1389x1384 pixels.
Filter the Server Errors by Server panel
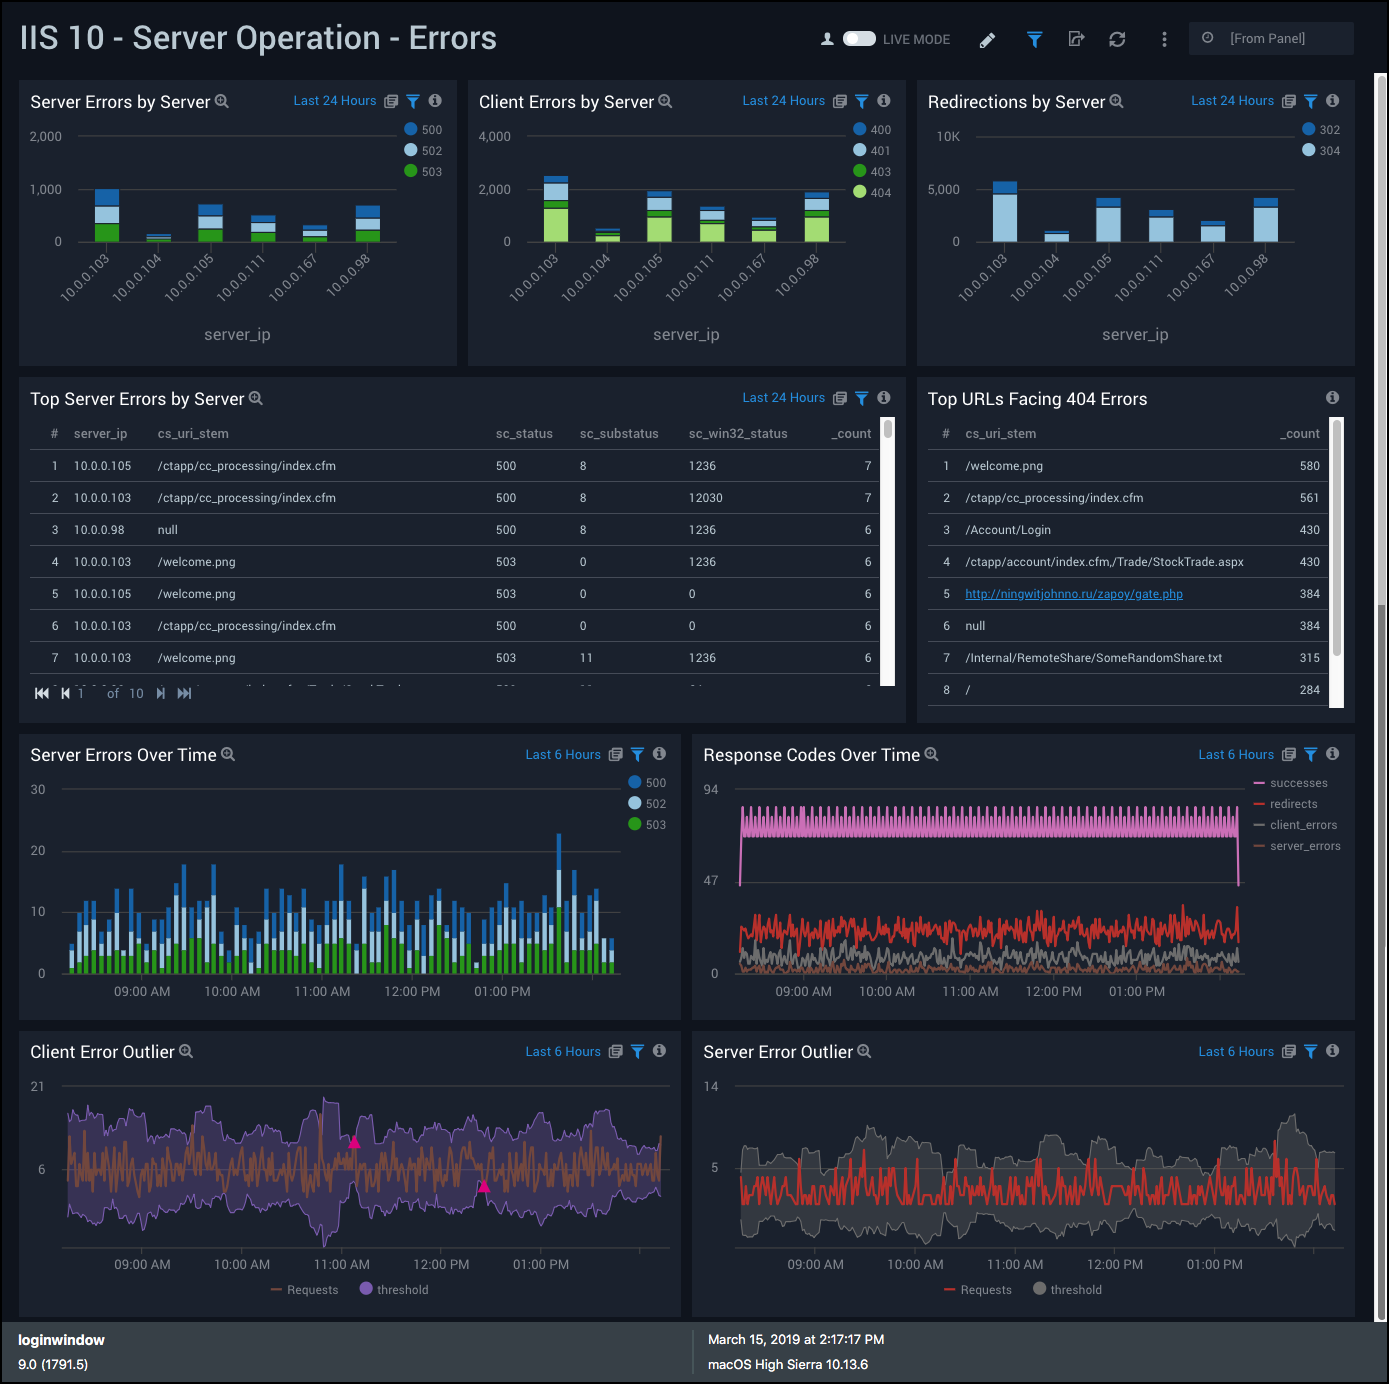413,101
